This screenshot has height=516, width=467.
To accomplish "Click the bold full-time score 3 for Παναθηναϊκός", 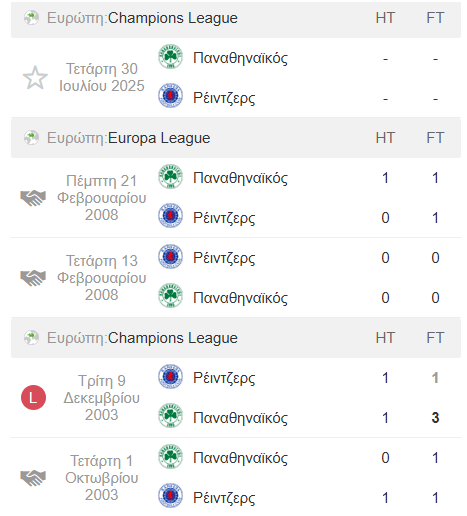I will (435, 418).
